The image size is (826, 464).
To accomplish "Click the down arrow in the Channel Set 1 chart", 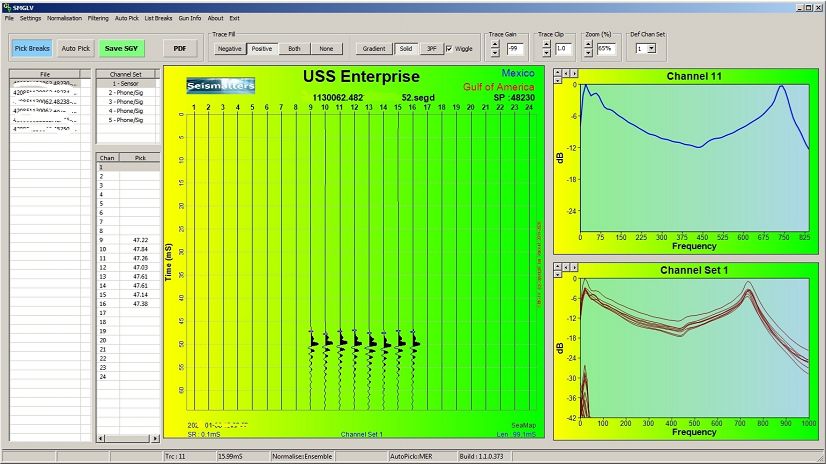I will tap(557, 274).
